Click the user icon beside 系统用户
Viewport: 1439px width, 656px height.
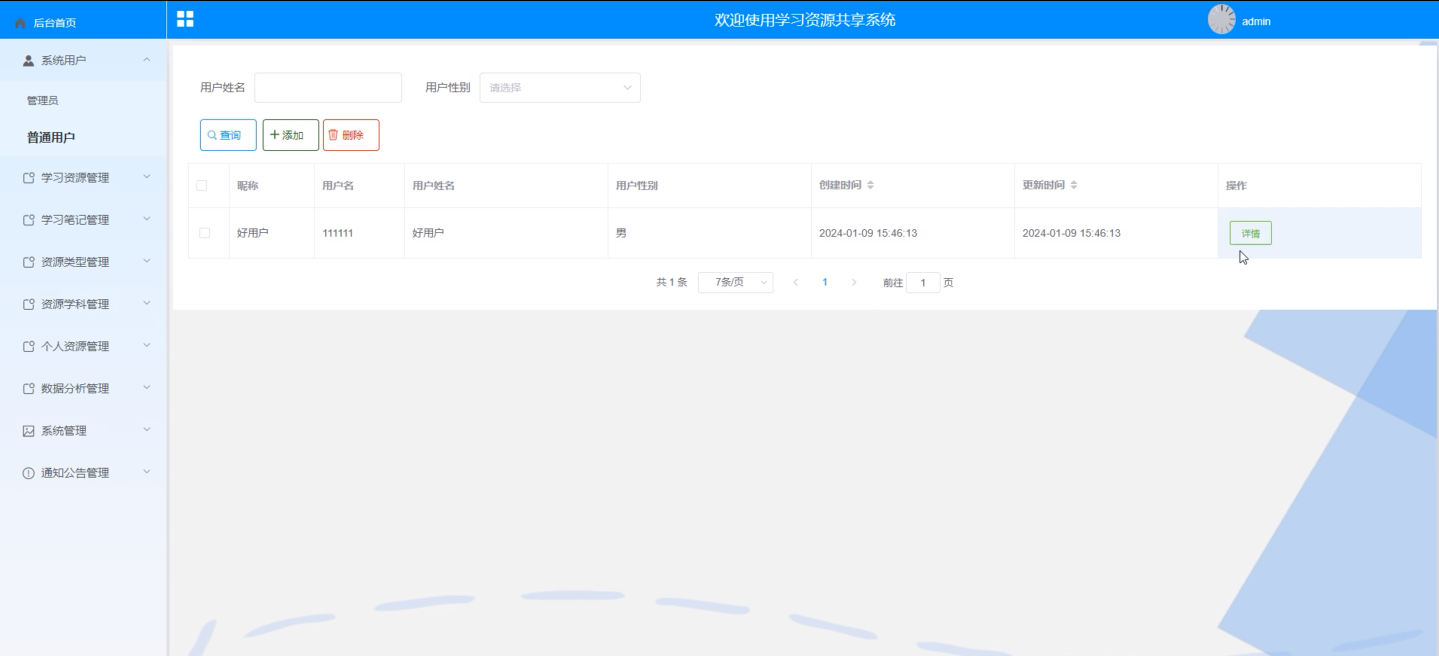click(x=29, y=60)
